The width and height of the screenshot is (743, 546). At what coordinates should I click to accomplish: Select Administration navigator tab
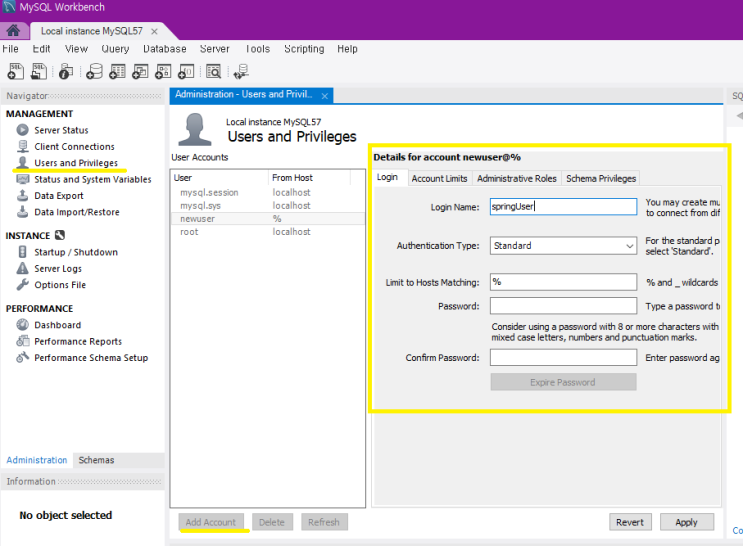37,460
